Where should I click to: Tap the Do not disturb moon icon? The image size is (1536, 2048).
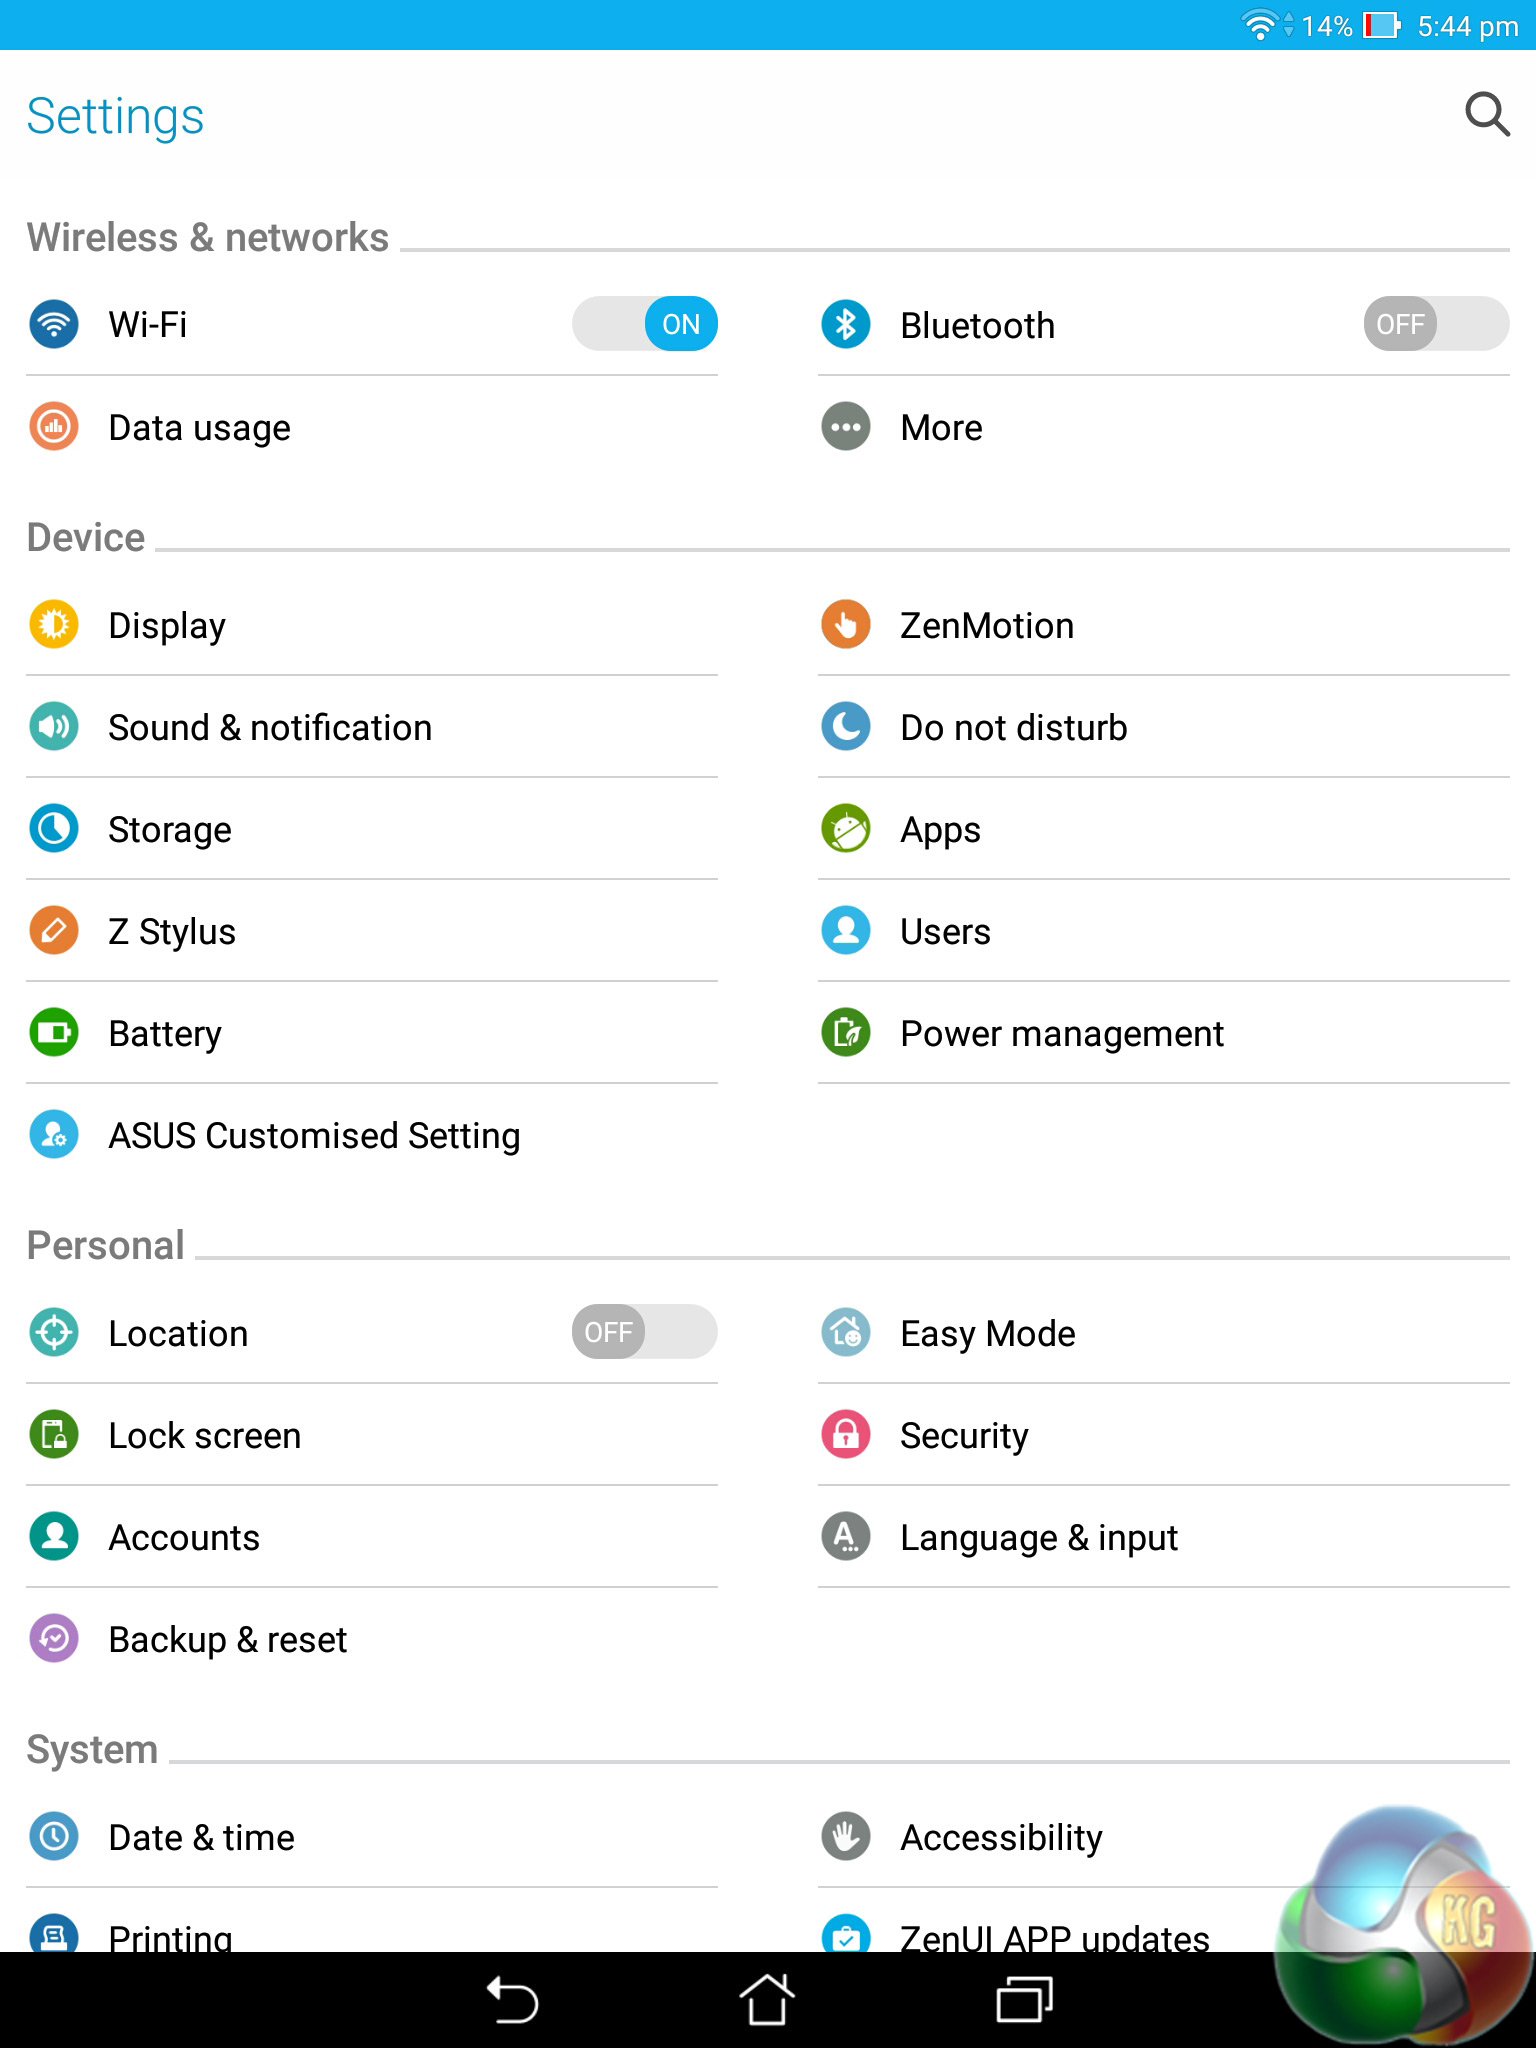846,727
